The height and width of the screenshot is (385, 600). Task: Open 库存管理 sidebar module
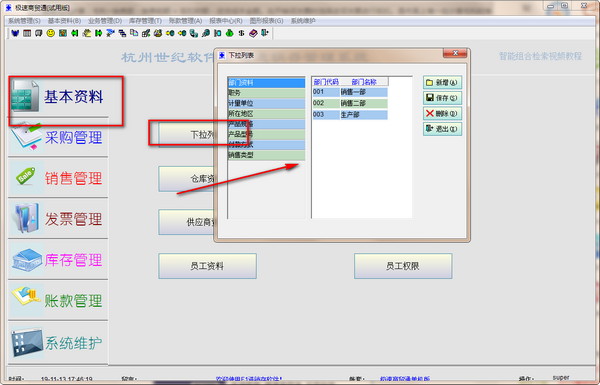point(58,260)
